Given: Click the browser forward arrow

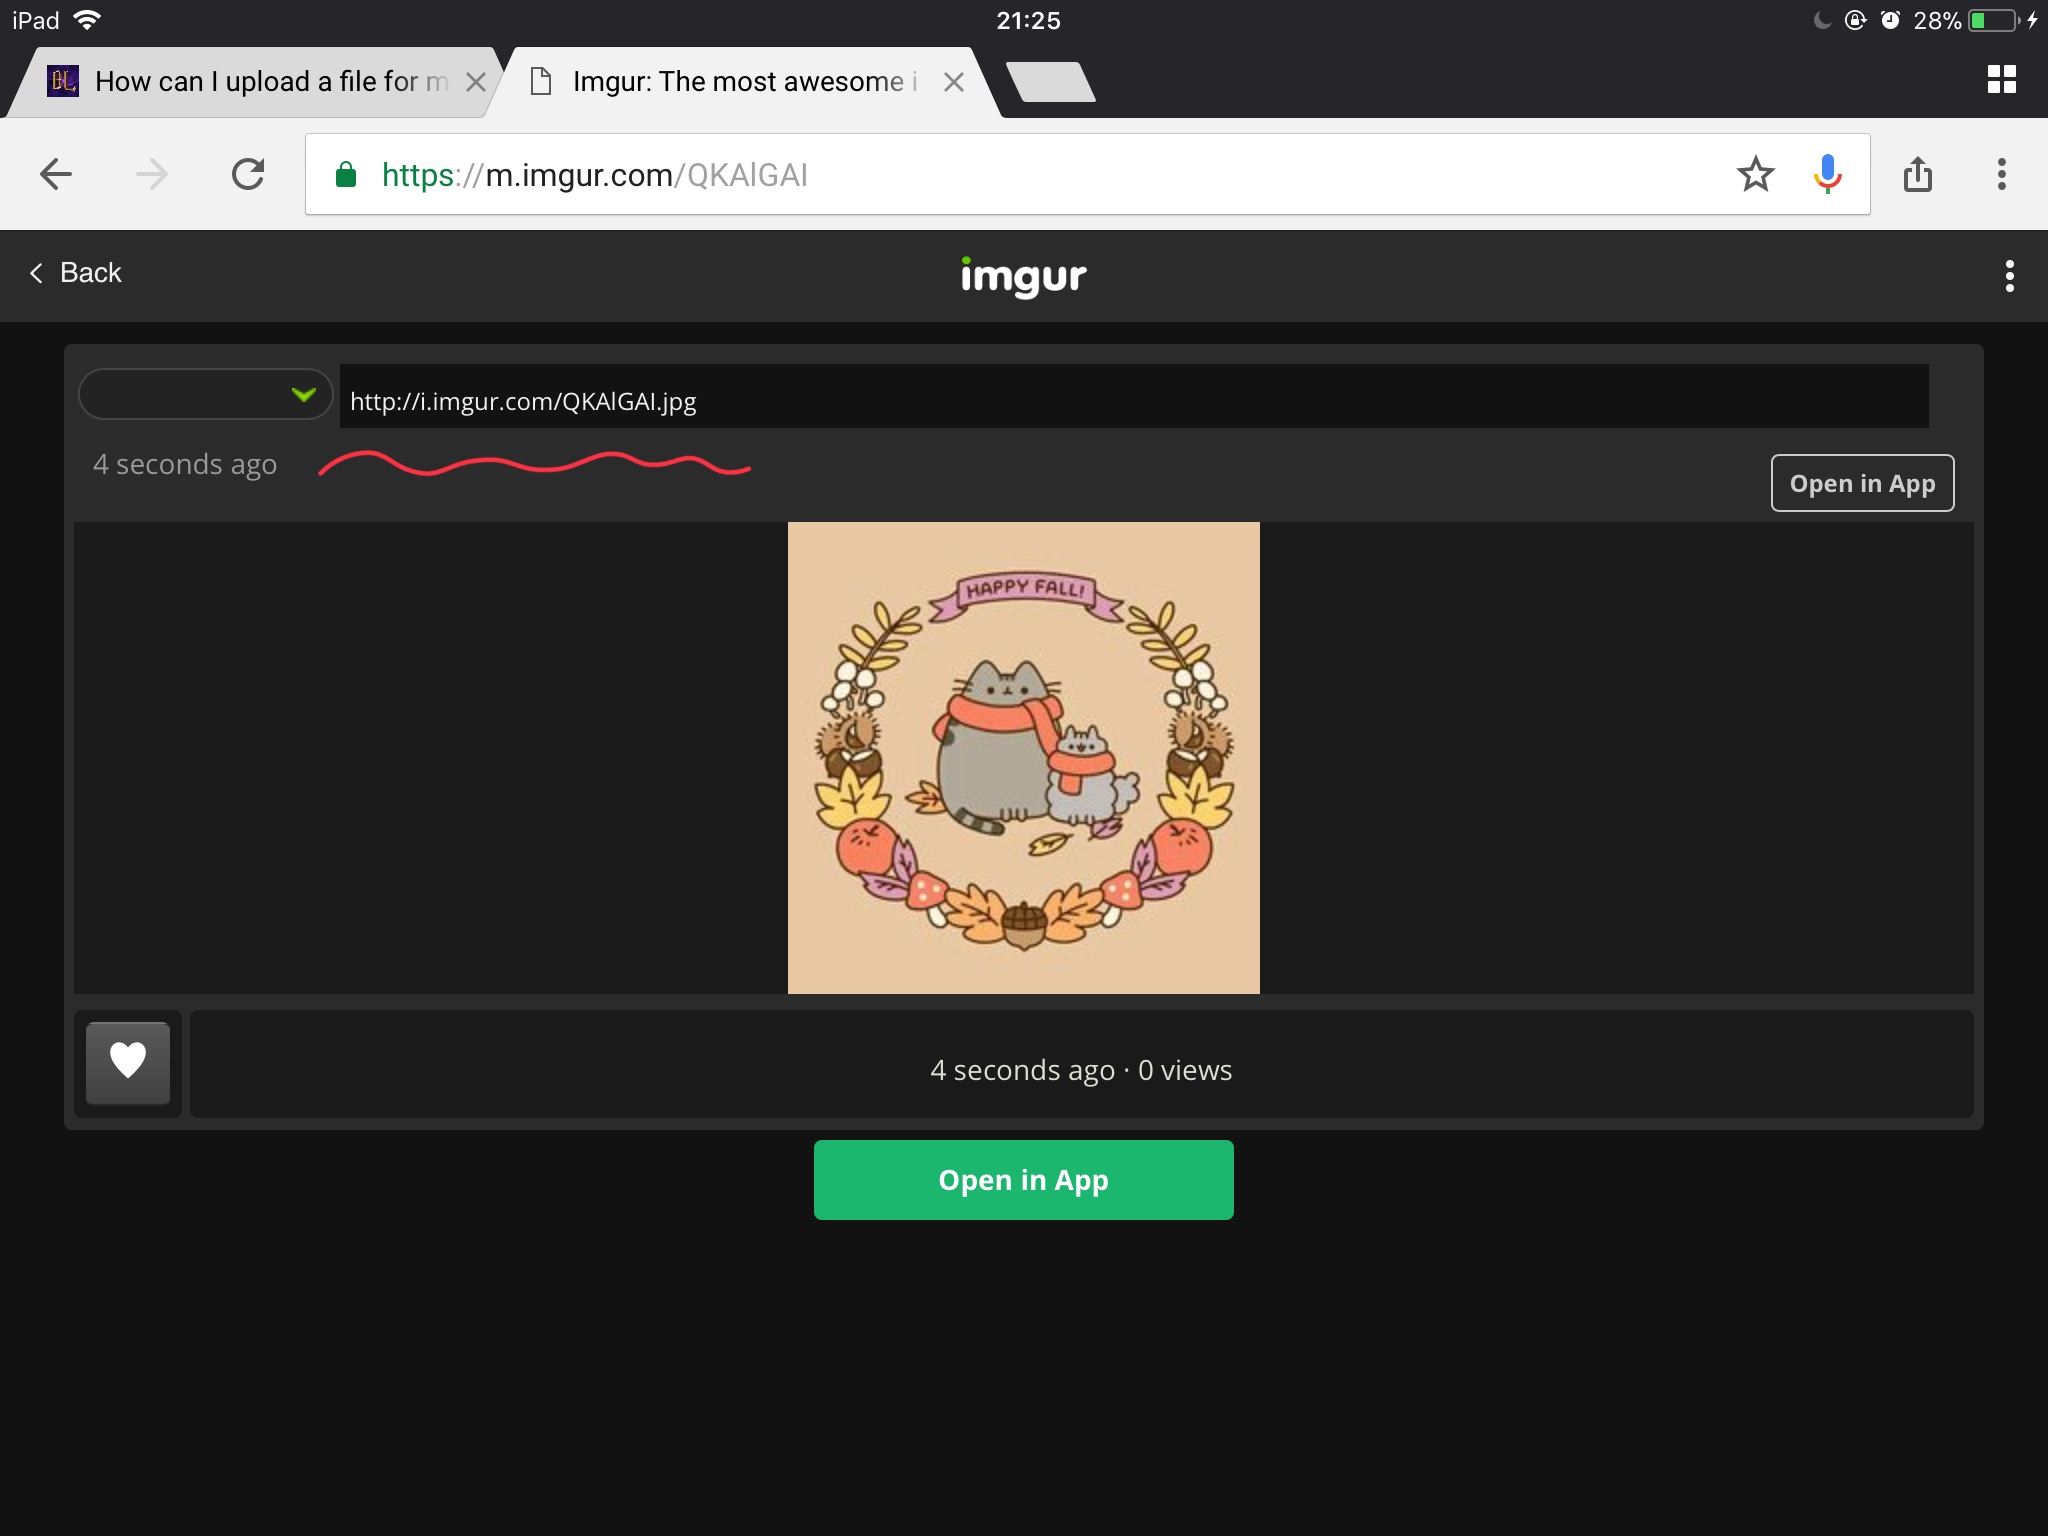Looking at the screenshot, I should click(152, 174).
